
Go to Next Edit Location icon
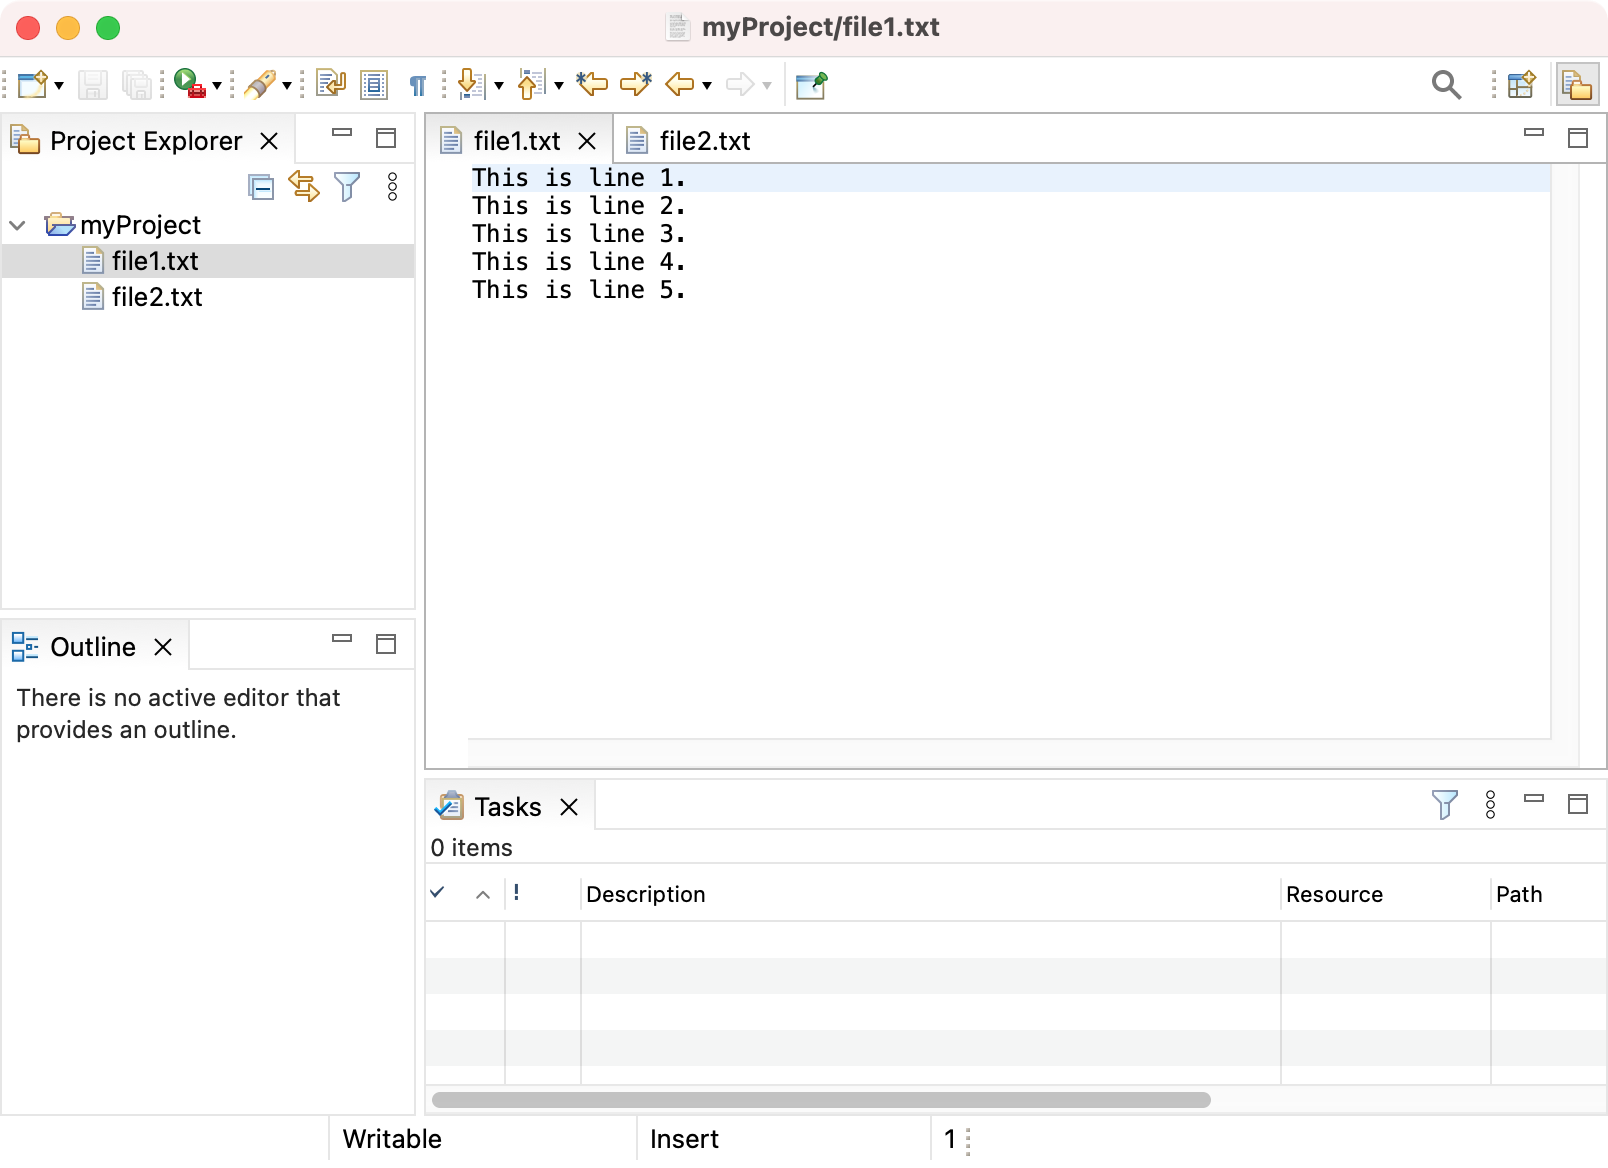636,84
